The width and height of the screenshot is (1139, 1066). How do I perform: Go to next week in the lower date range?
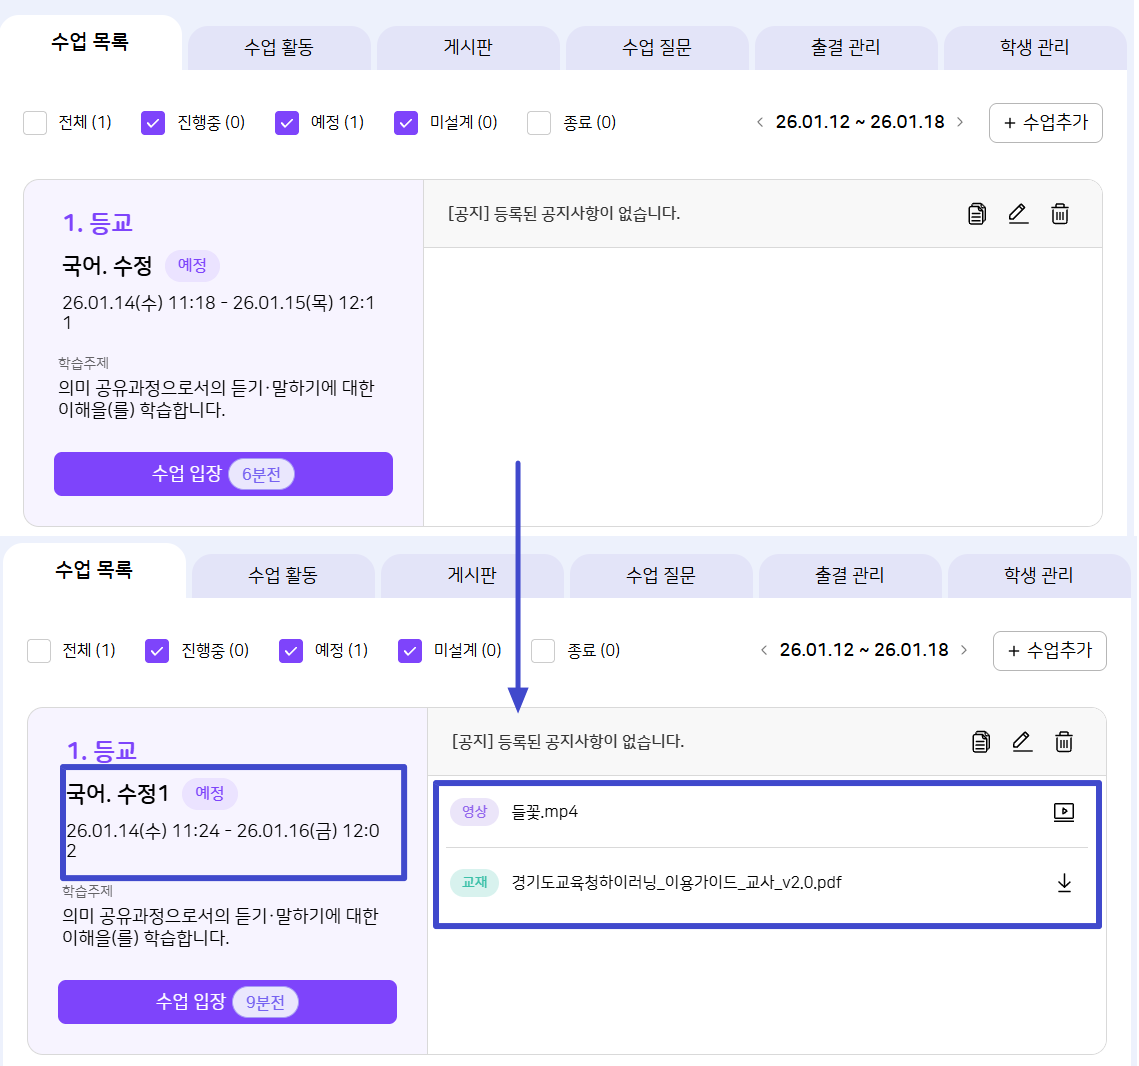[964, 650]
